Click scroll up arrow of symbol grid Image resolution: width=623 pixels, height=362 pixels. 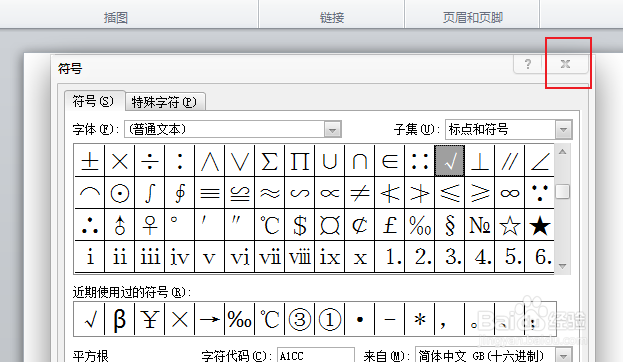[x=562, y=151]
